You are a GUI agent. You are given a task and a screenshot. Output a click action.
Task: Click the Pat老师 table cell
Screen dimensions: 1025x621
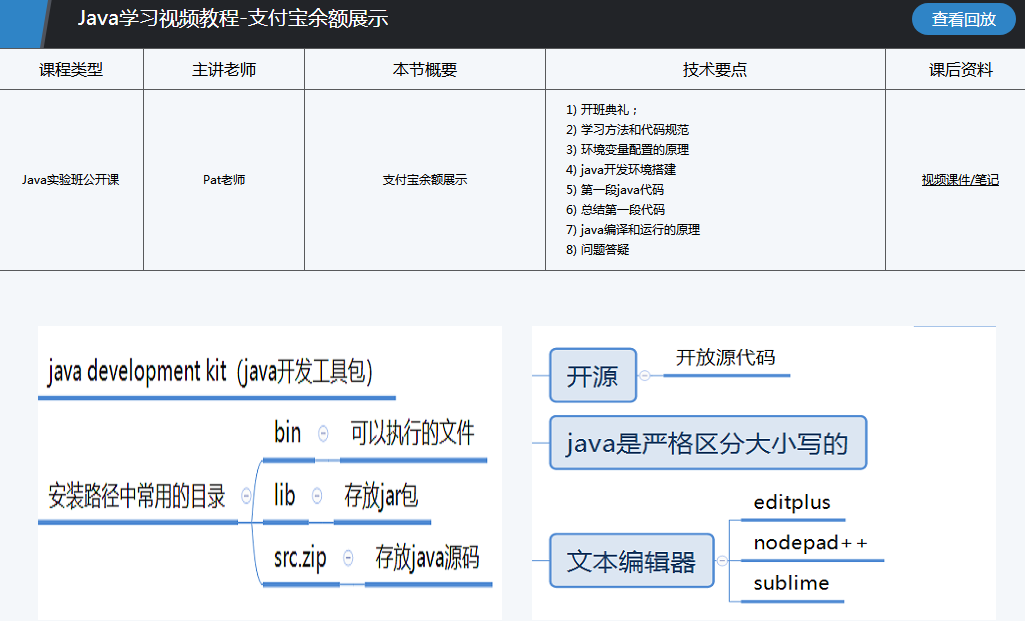pyautogui.click(x=224, y=180)
